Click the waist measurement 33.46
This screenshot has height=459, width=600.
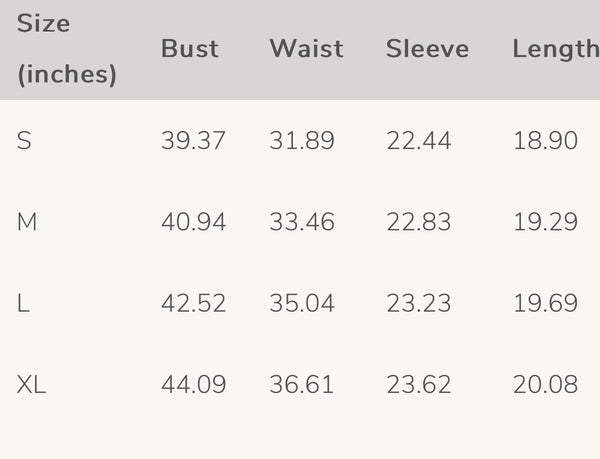click(x=301, y=222)
